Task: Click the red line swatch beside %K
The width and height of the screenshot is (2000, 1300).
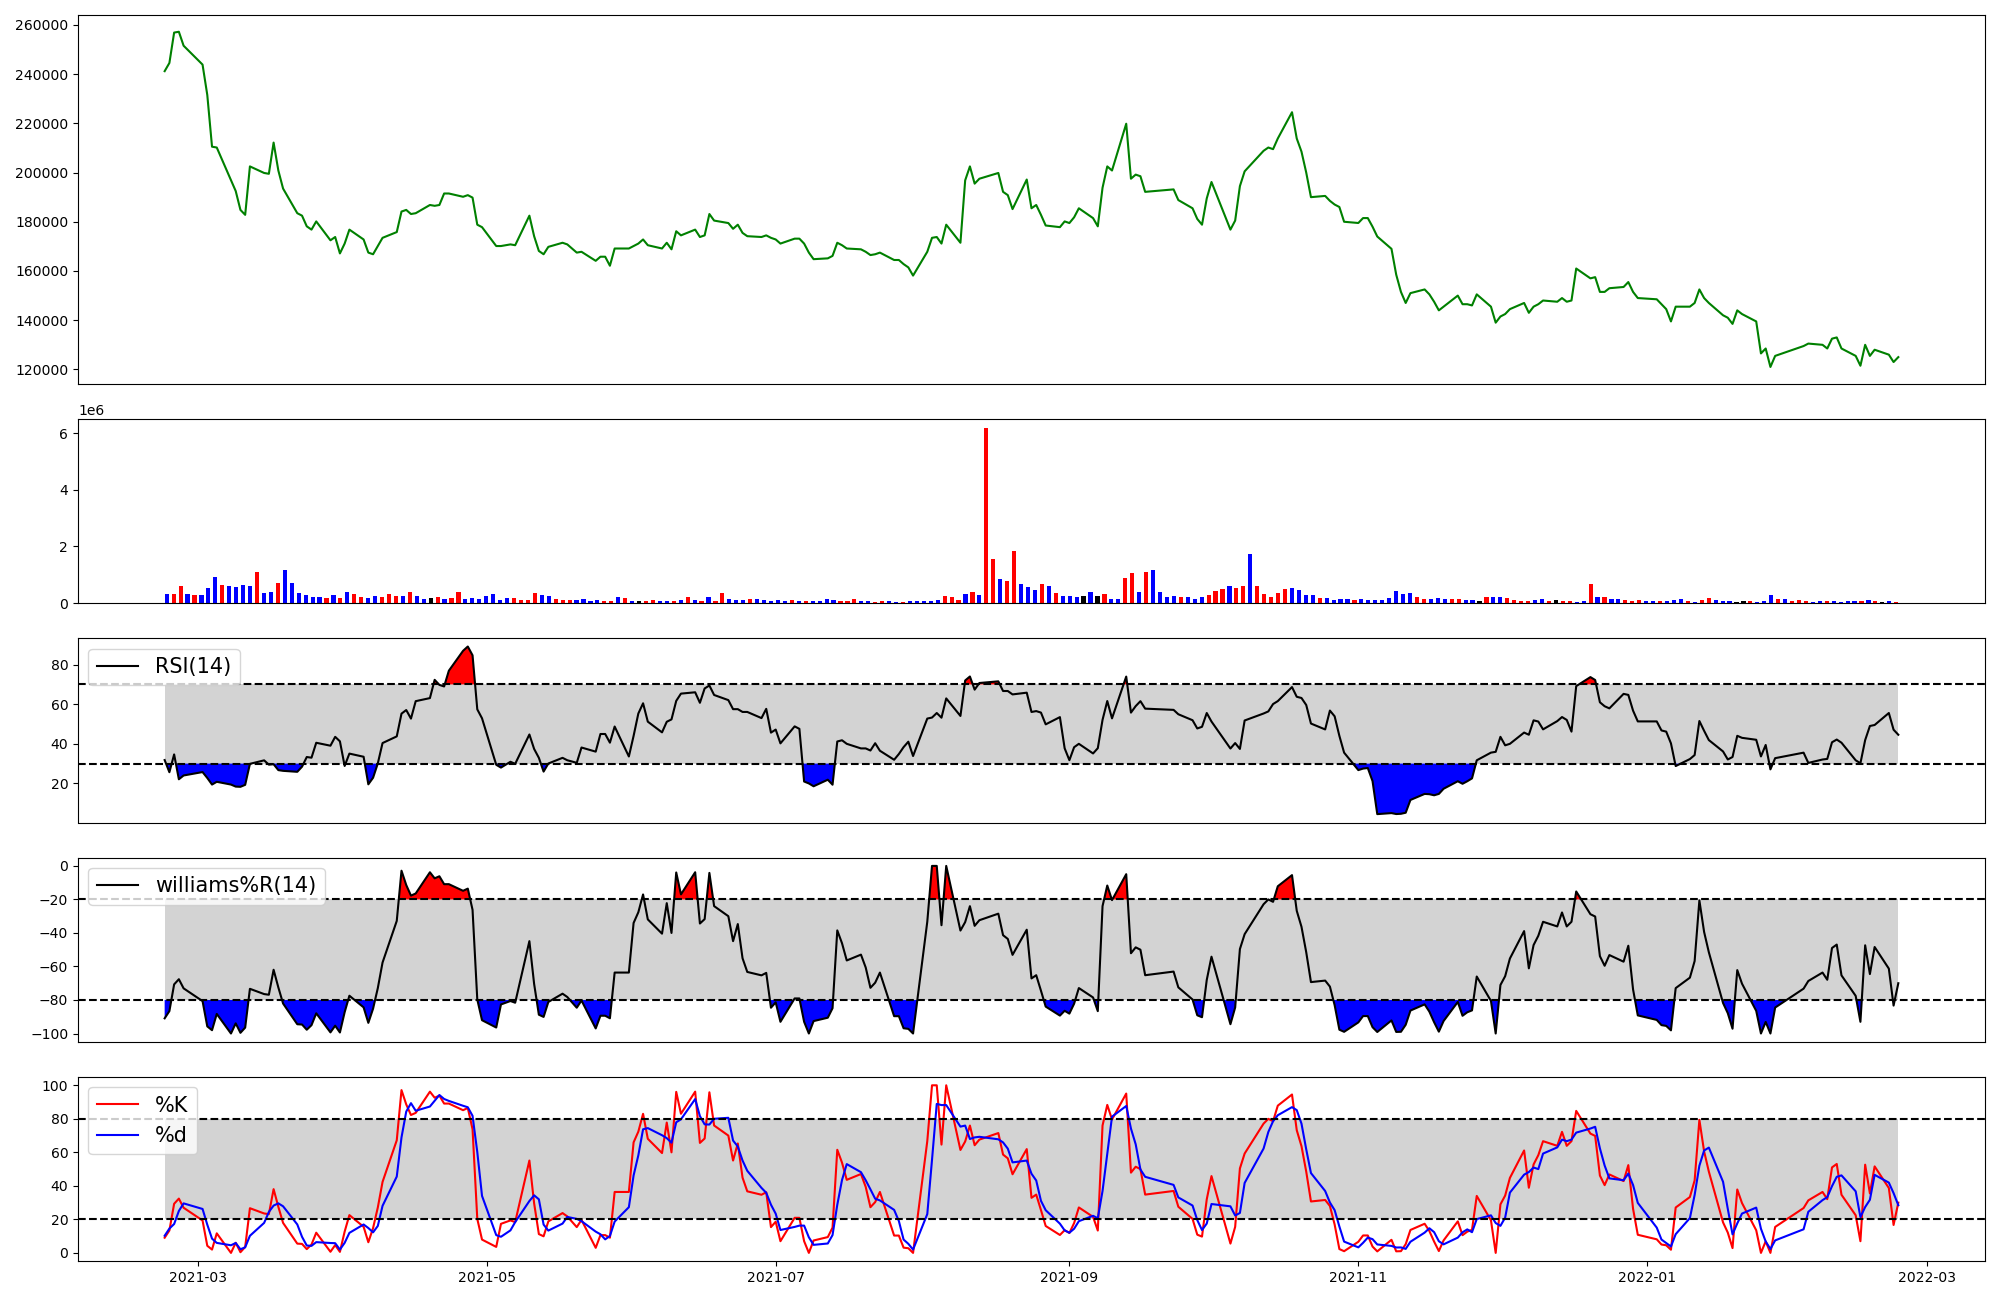Action: click(116, 1105)
